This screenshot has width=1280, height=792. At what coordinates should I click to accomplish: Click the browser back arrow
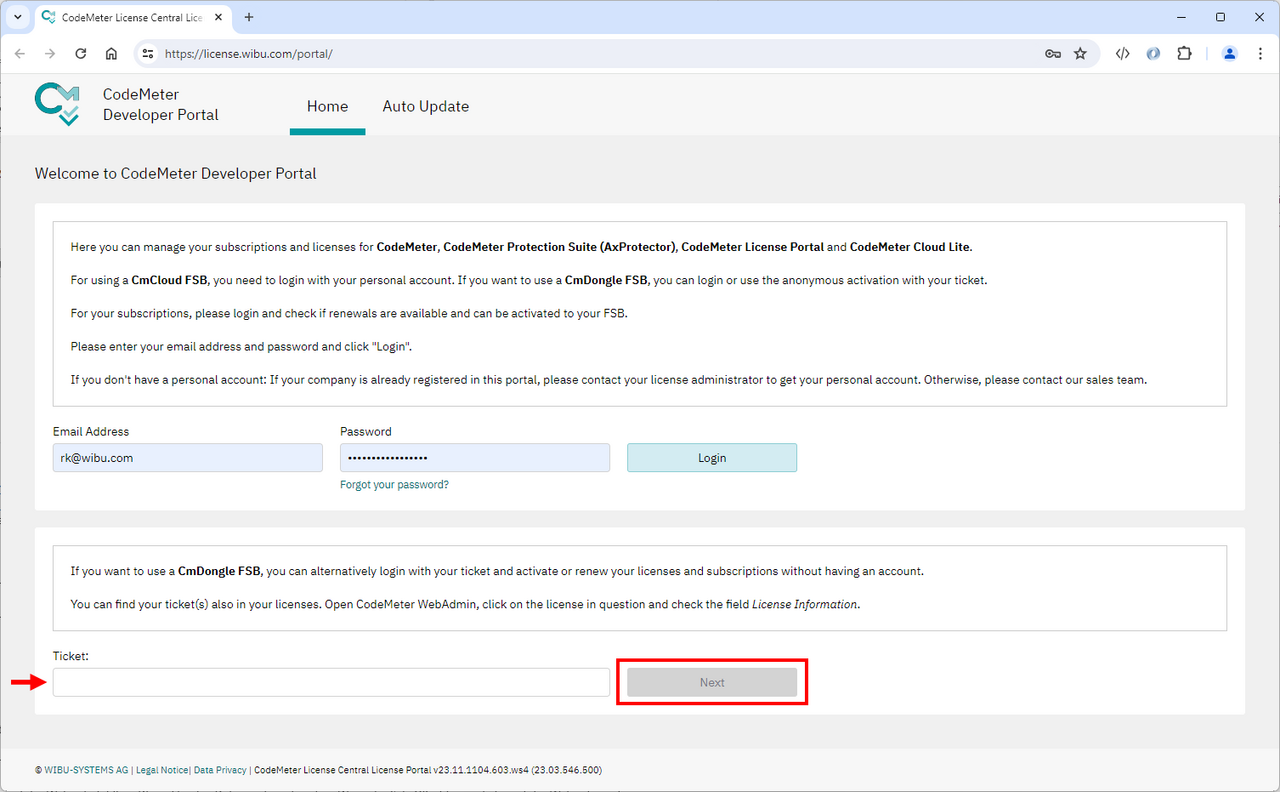[x=20, y=54]
